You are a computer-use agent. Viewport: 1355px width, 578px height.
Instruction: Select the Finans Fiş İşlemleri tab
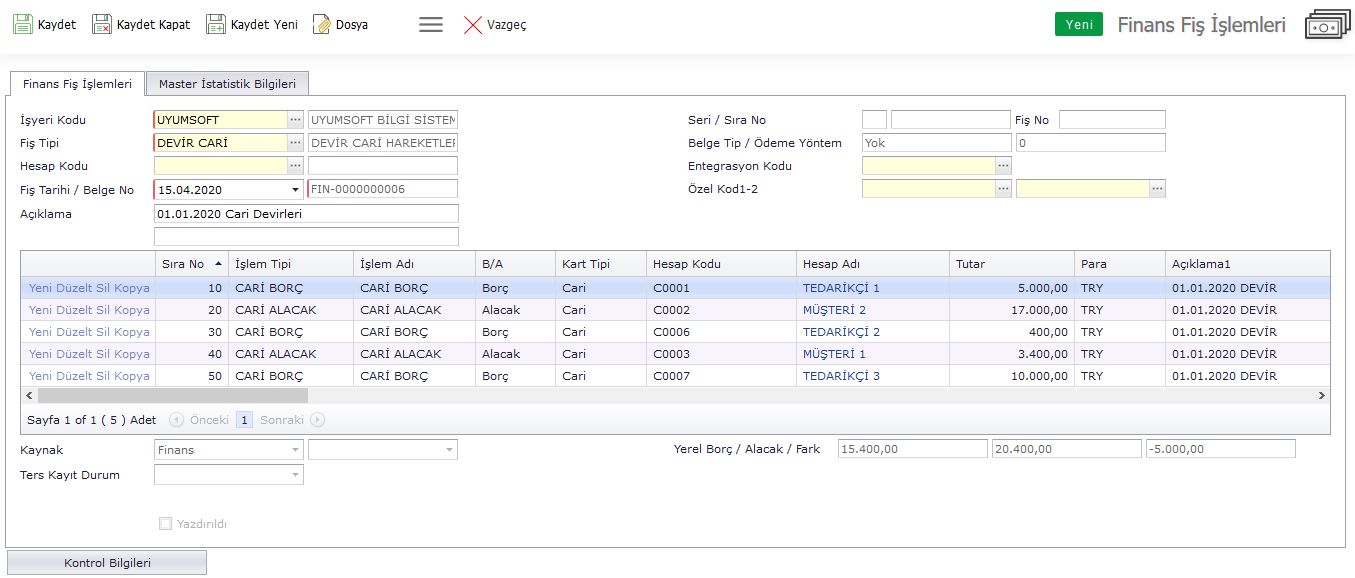click(77, 84)
